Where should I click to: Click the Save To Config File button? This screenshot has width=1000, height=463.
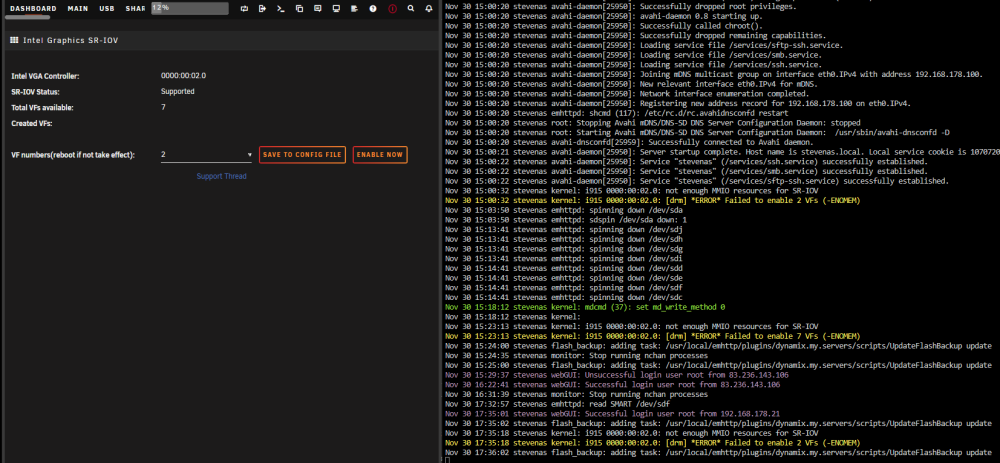click(x=302, y=155)
